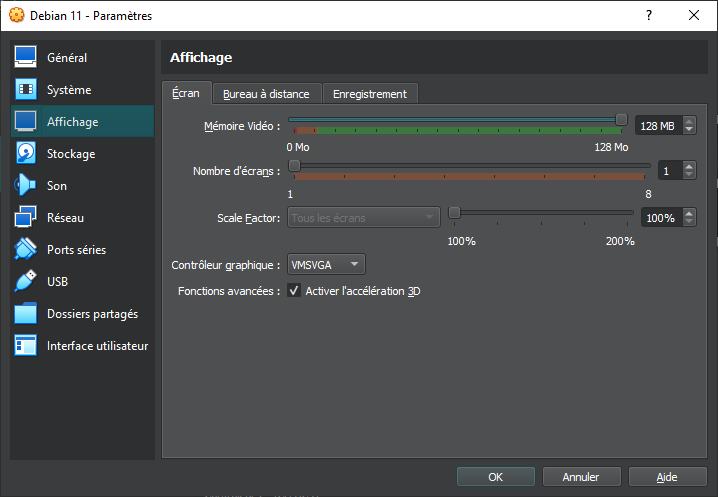The width and height of the screenshot is (718, 497).
Task: Decrease scale factor with down arrow
Action: pyautogui.click(x=689, y=222)
